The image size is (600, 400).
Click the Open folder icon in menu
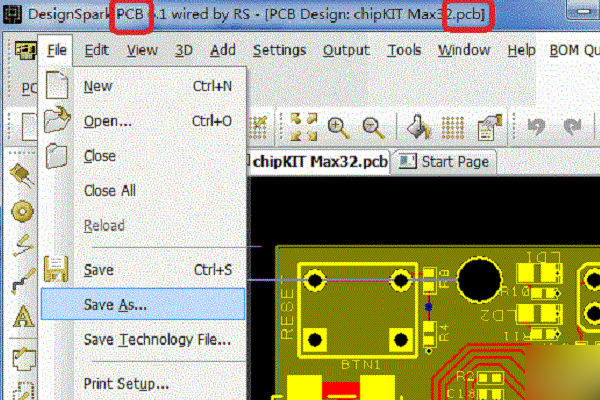click(x=57, y=120)
